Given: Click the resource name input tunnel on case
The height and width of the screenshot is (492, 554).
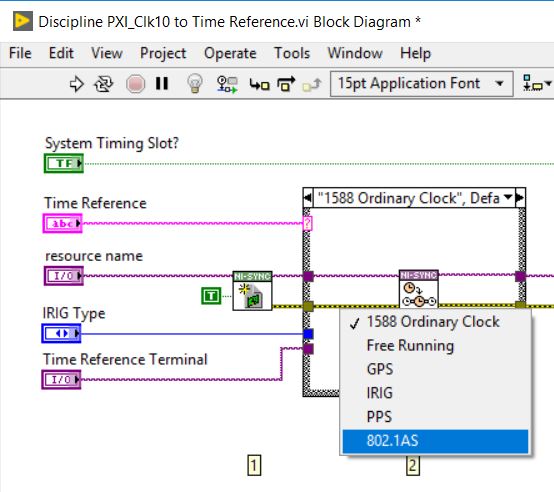Looking at the screenshot, I should [308, 276].
